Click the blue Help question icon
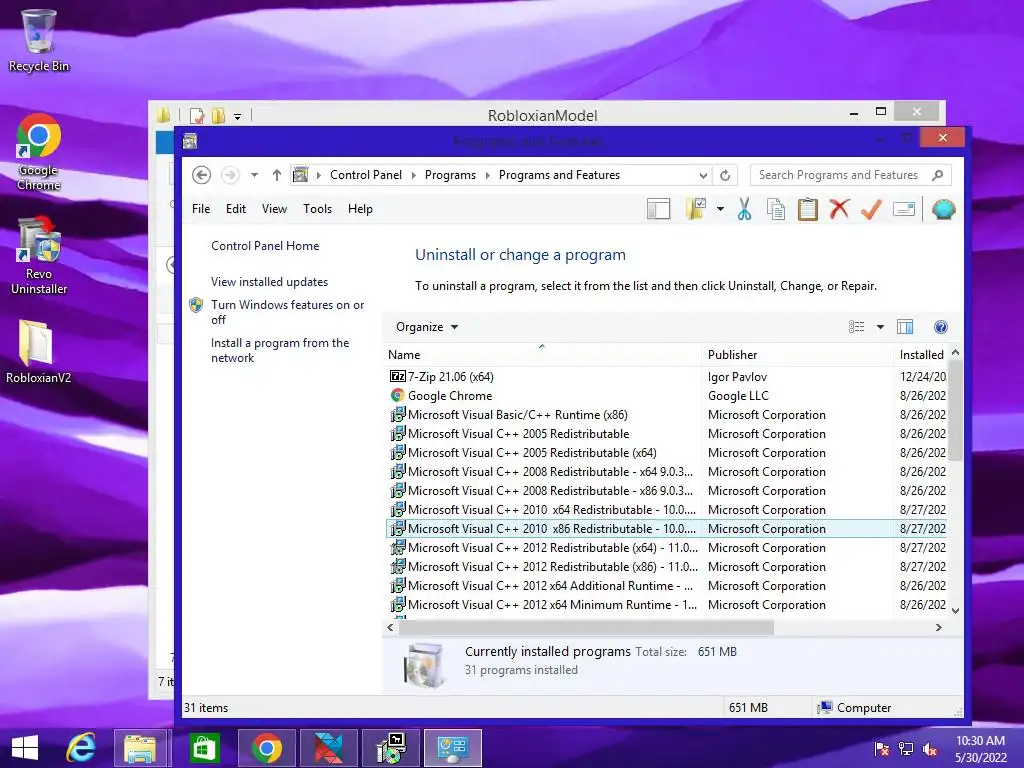The width and height of the screenshot is (1024, 768). (940, 327)
